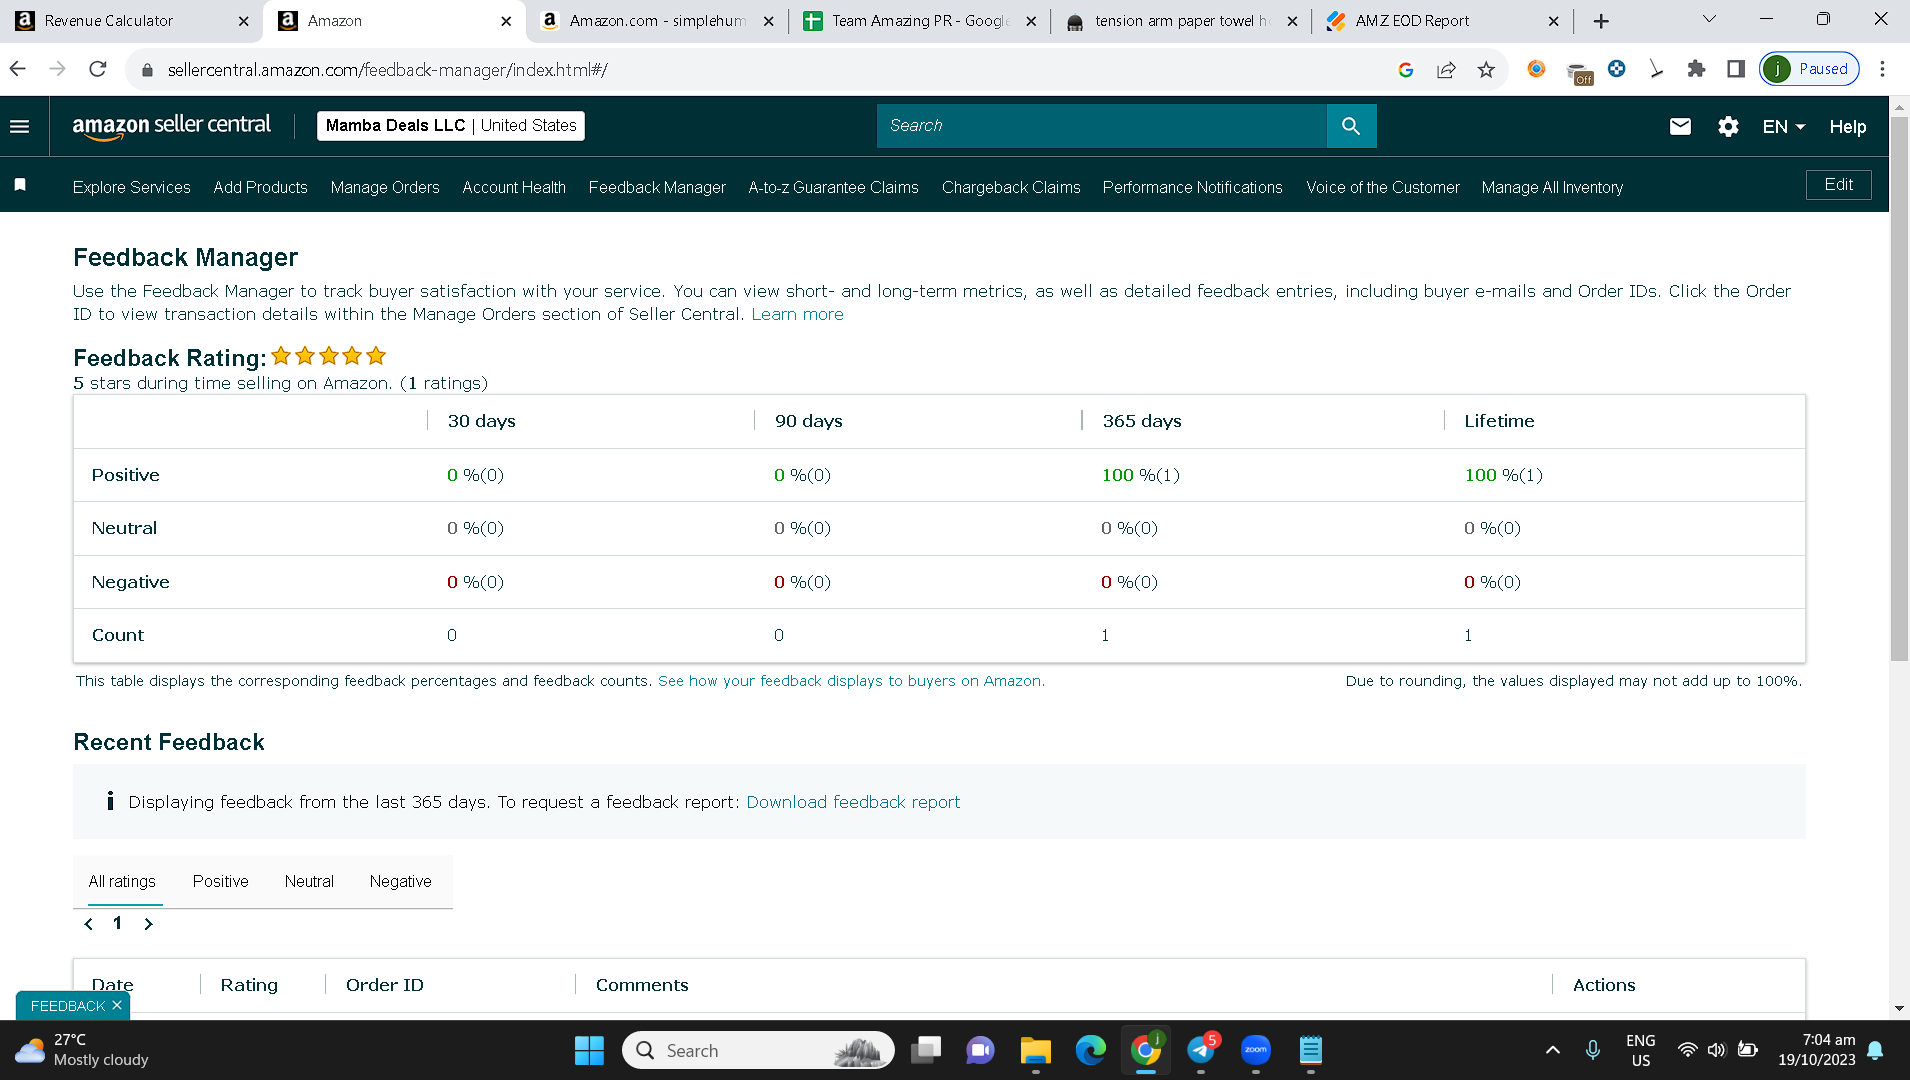Switch to the Revenue Calculator tab
1910x1080 pixels.
click(130, 21)
